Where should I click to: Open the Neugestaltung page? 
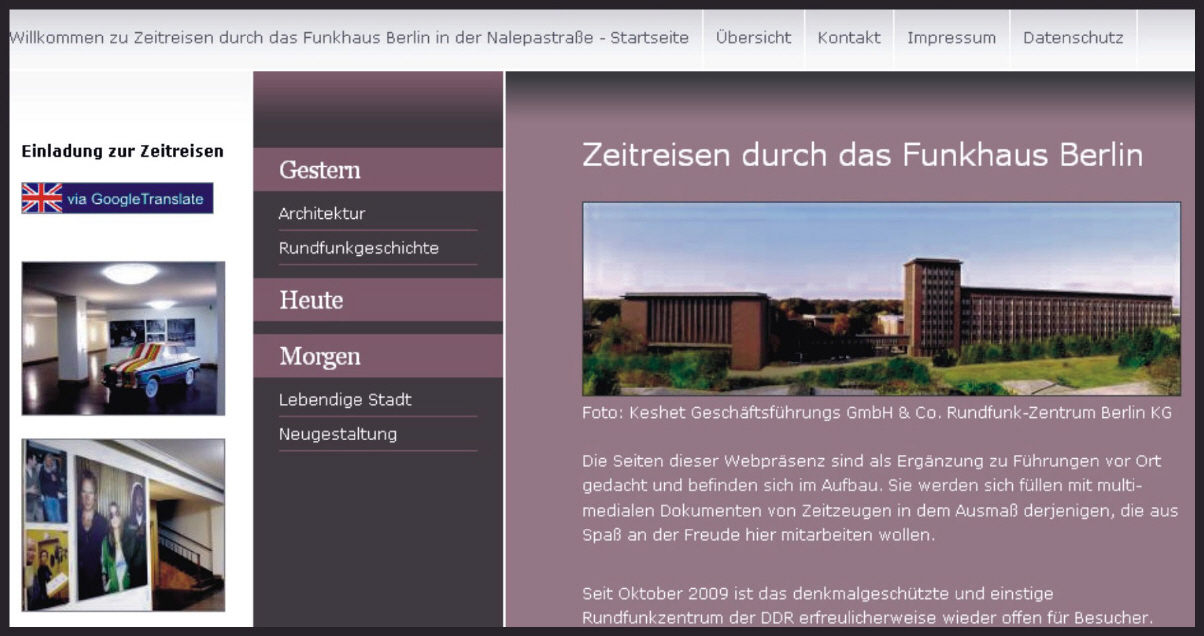tap(338, 434)
